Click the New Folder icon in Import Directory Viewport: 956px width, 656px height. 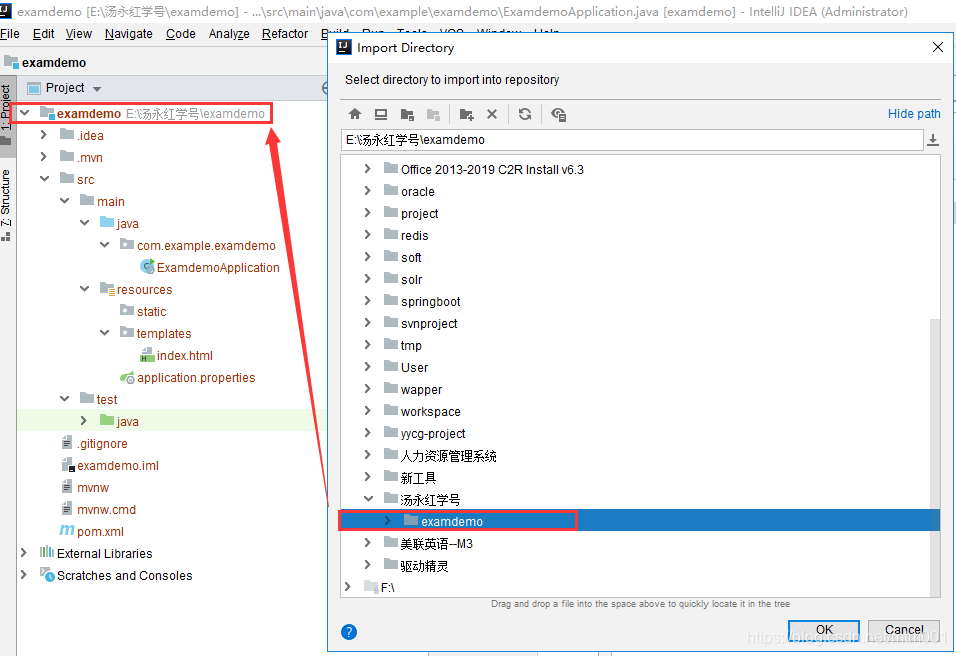[466, 114]
